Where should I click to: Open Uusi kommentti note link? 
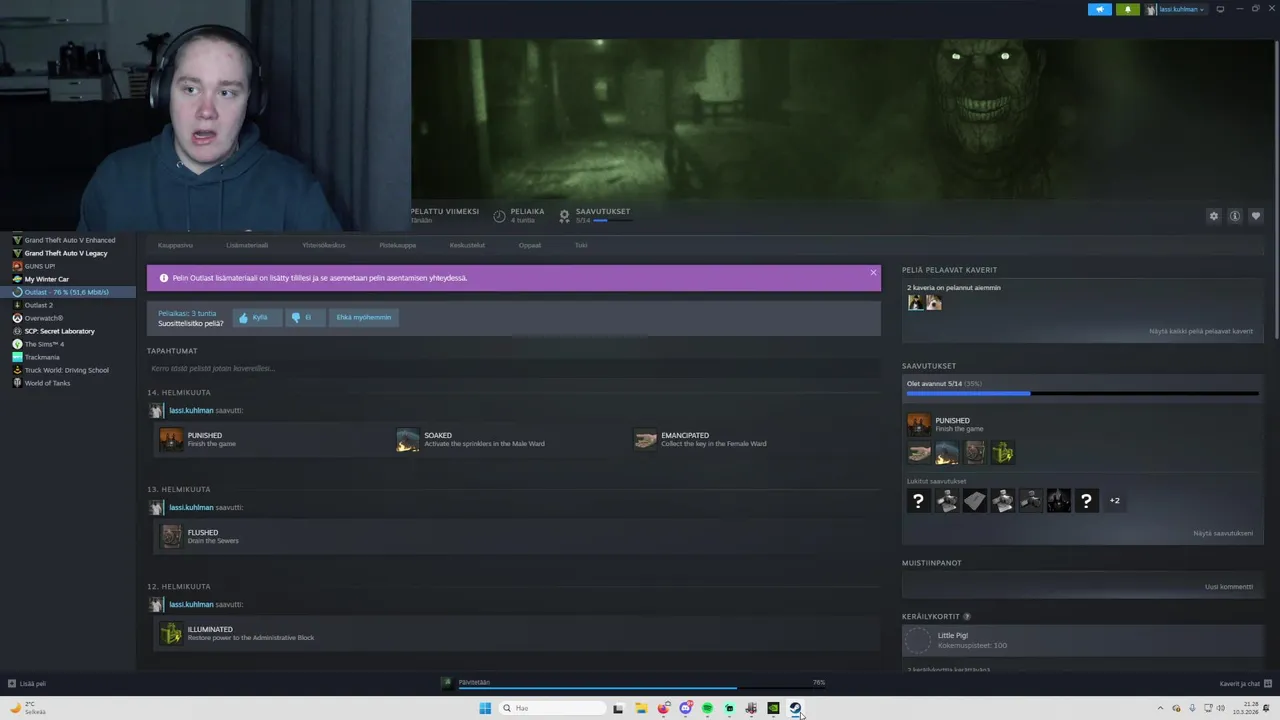(x=1228, y=587)
